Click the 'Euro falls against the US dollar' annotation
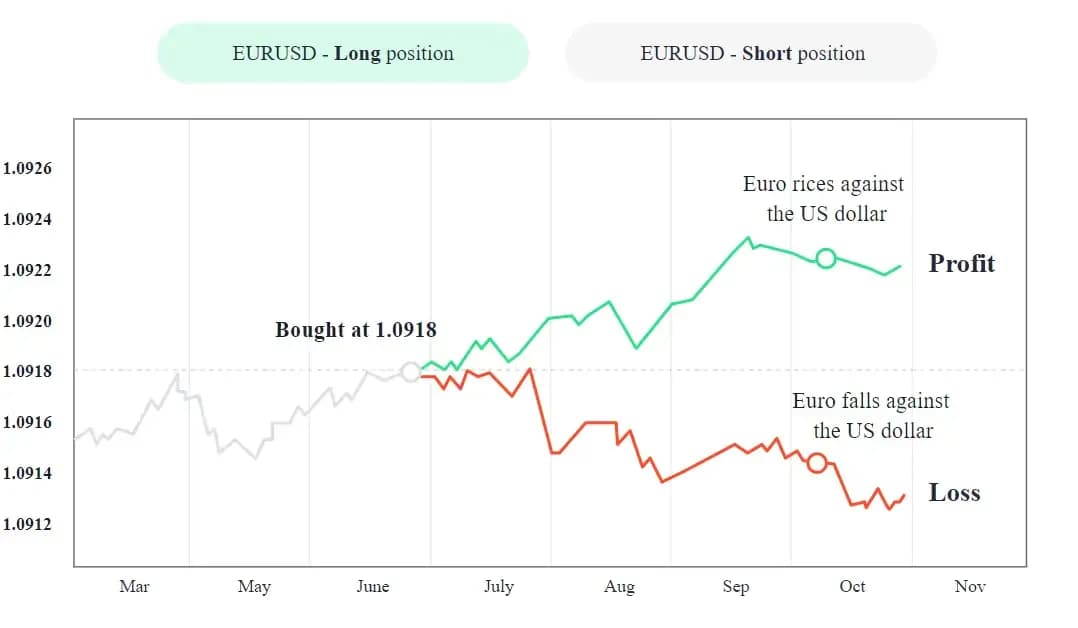 point(871,416)
